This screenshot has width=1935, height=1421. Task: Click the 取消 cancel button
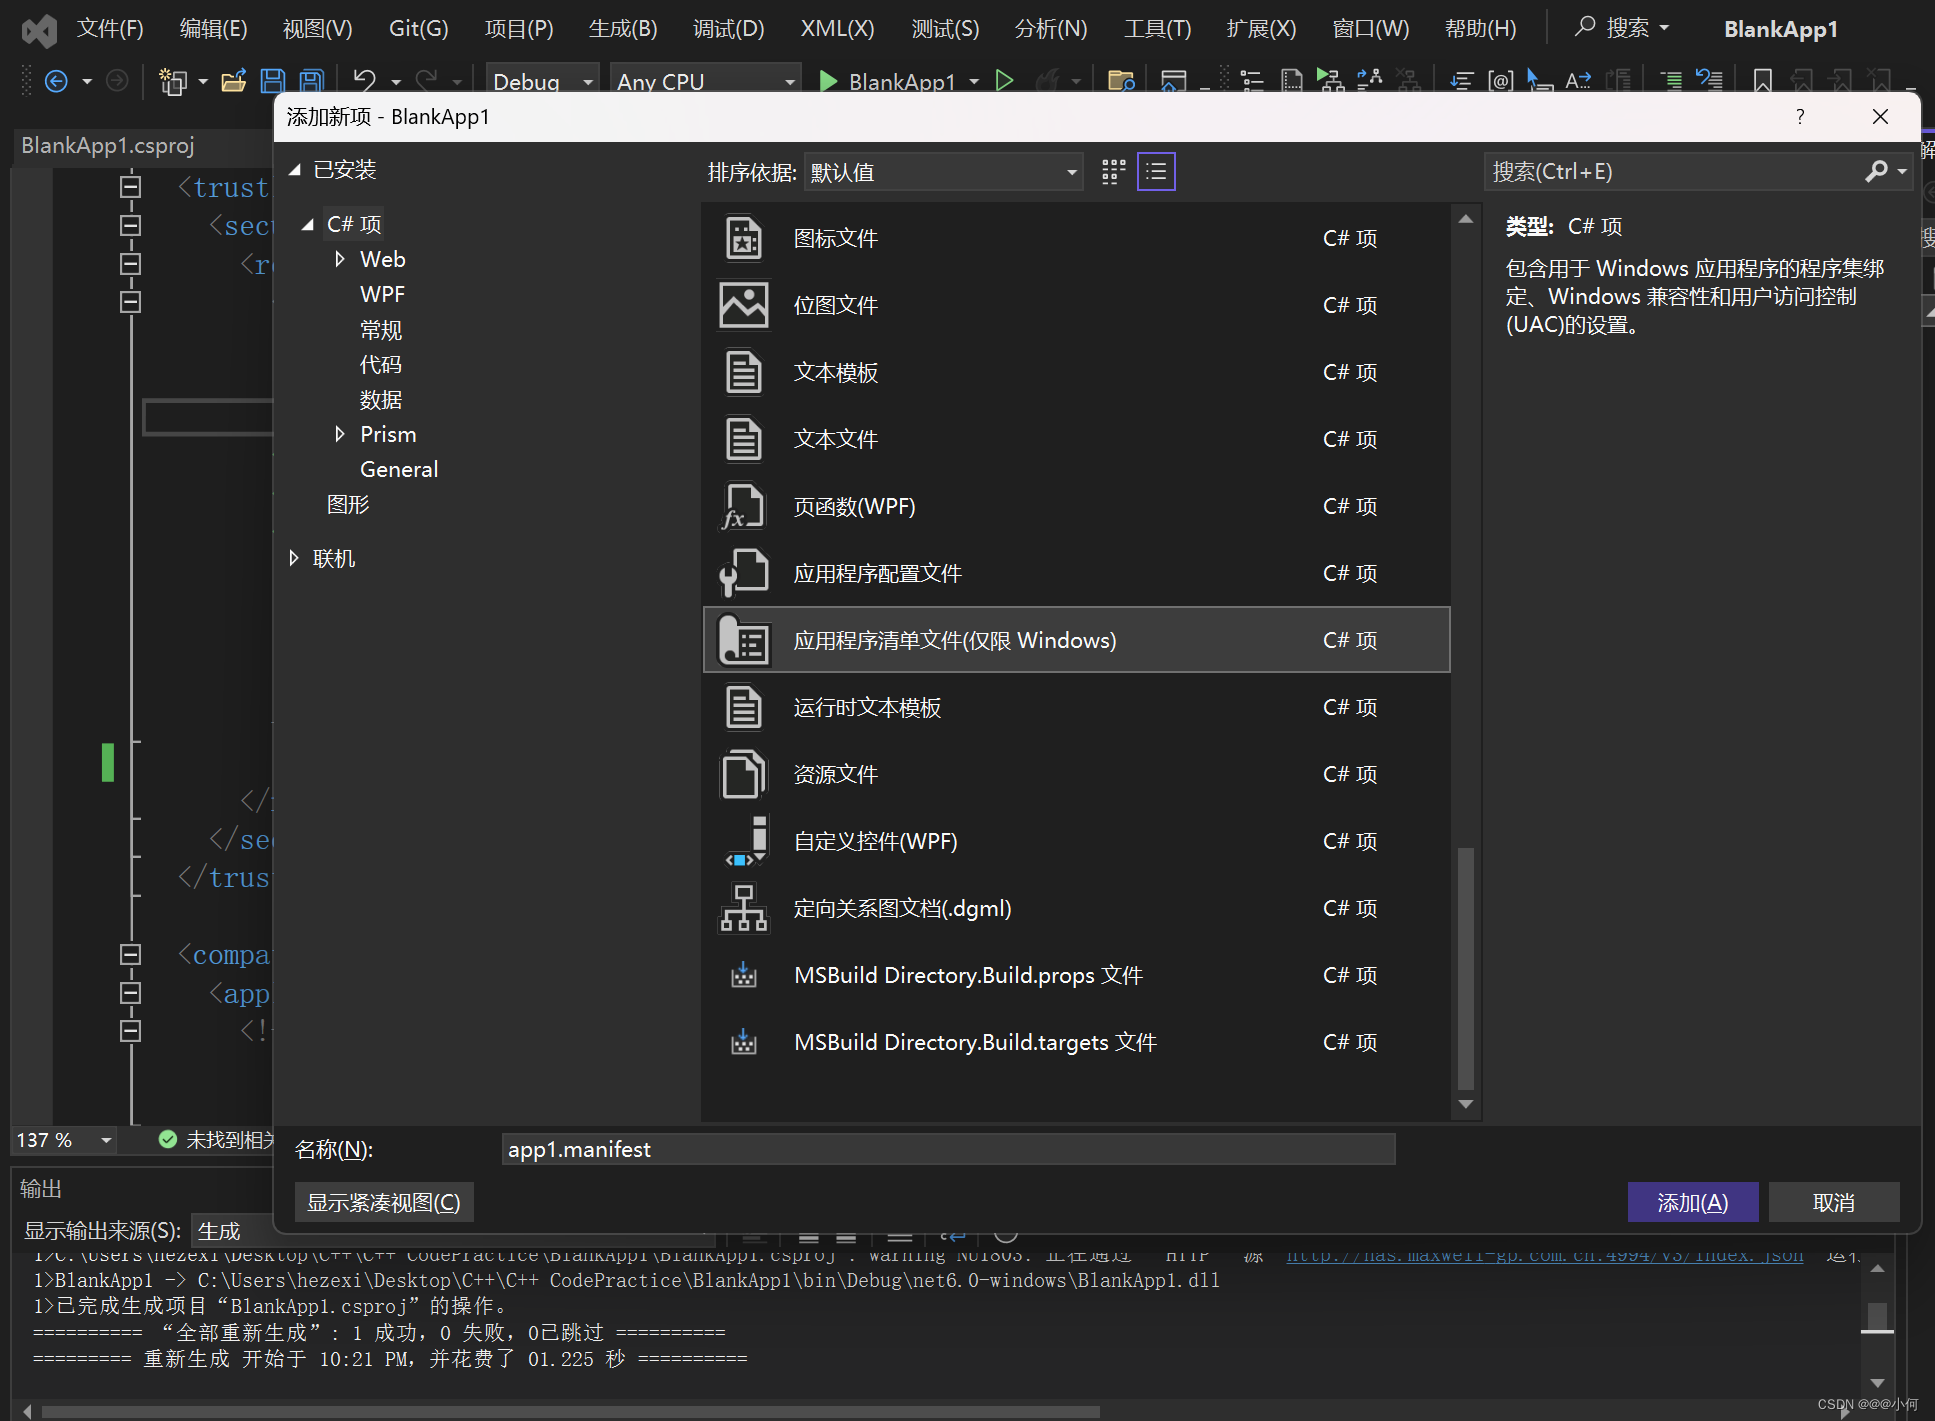1833,1202
